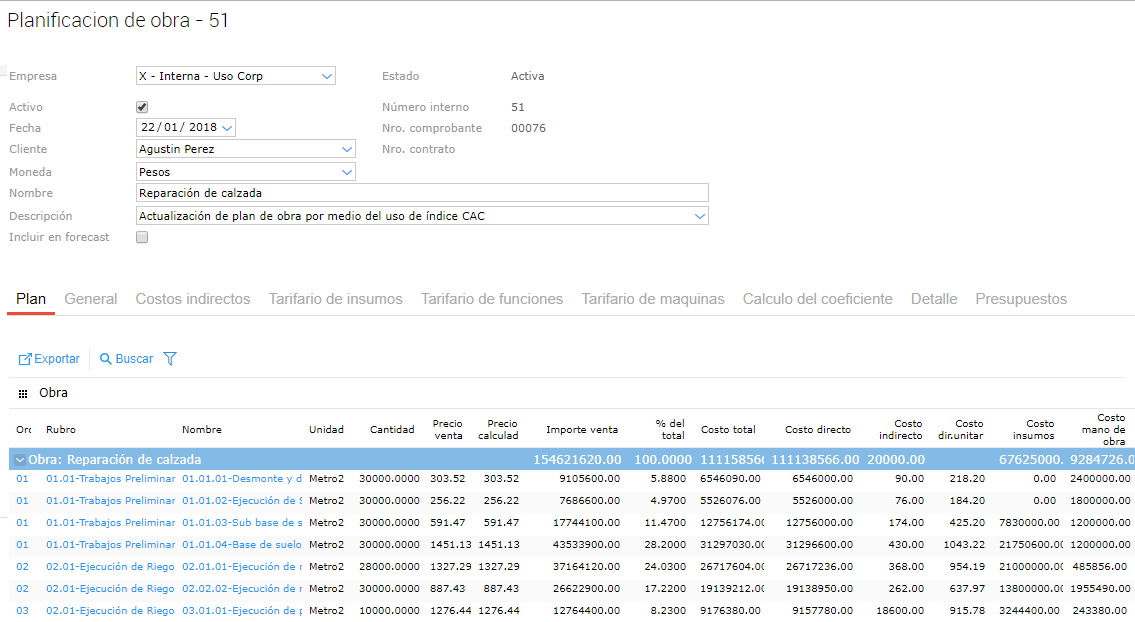Switch to the Costos indirectos tab
The width and height of the screenshot is (1135, 622).
[x=193, y=299]
